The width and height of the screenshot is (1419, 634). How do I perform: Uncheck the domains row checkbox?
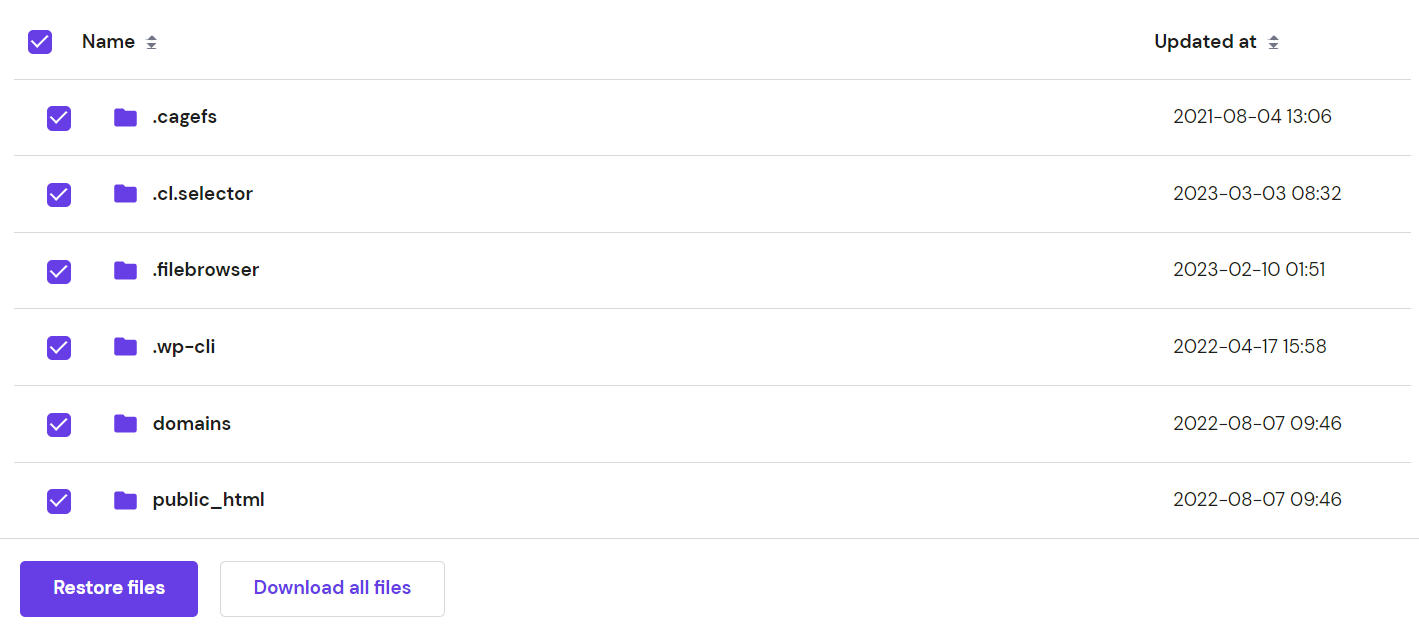pos(58,424)
